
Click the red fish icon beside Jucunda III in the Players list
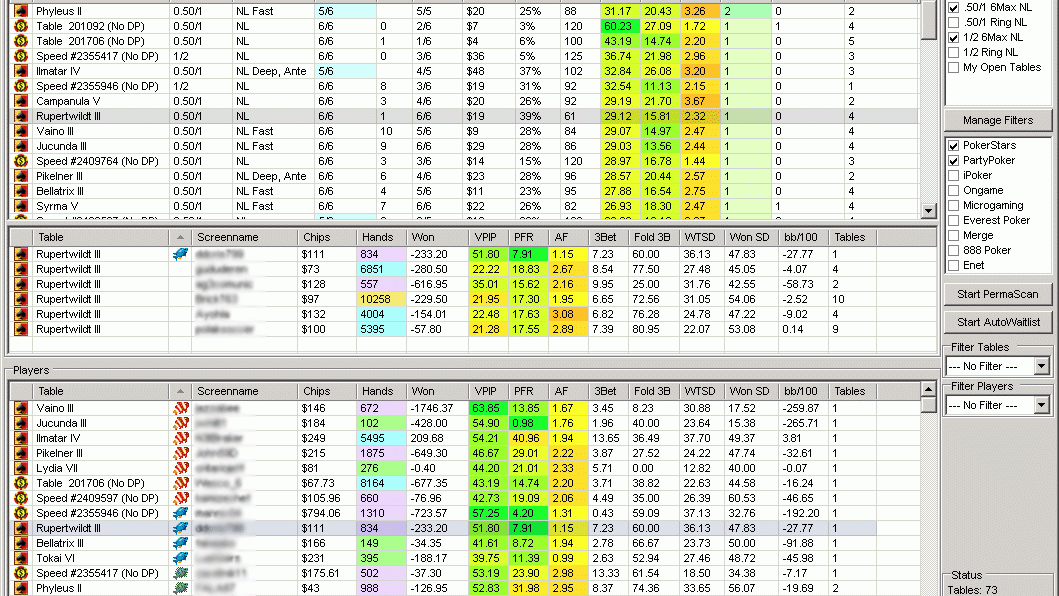click(180, 424)
